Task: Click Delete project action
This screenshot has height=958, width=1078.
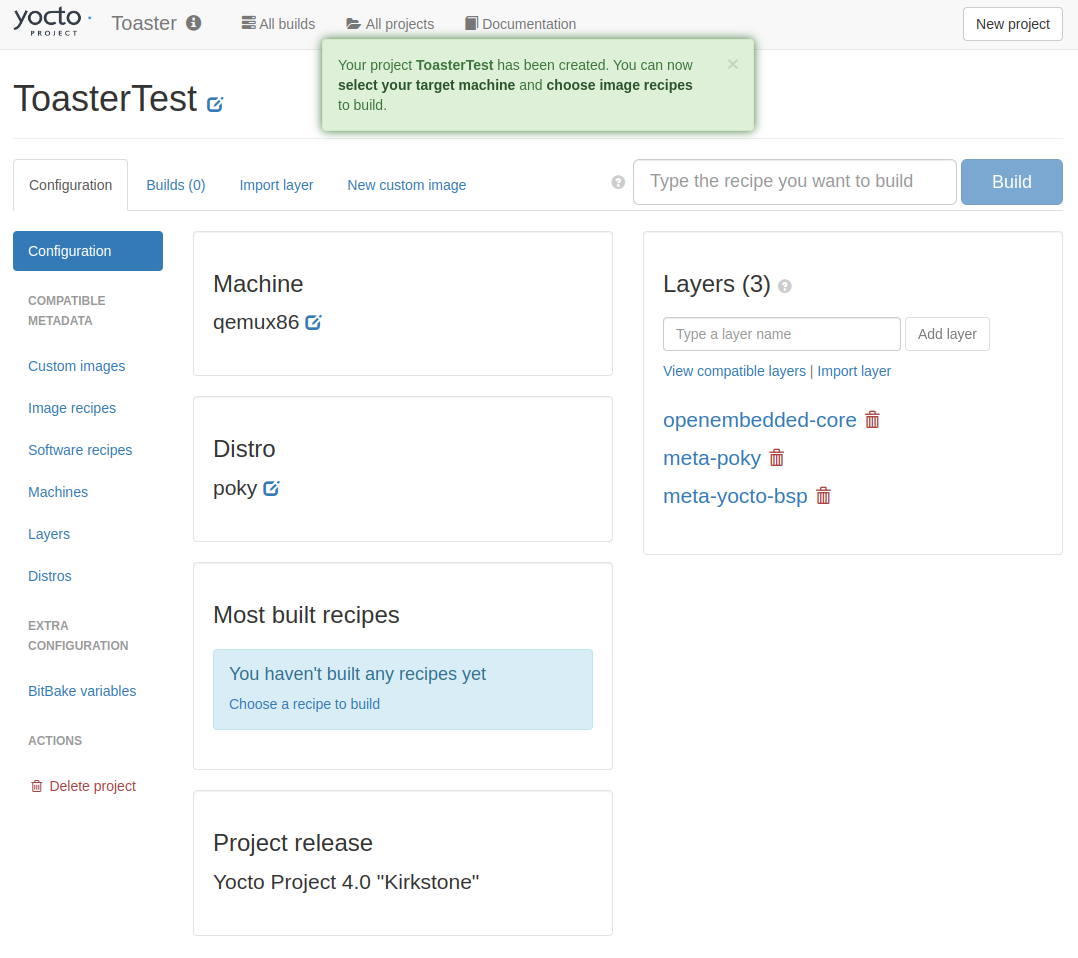Action: pyautogui.click(x=83, y=785)
